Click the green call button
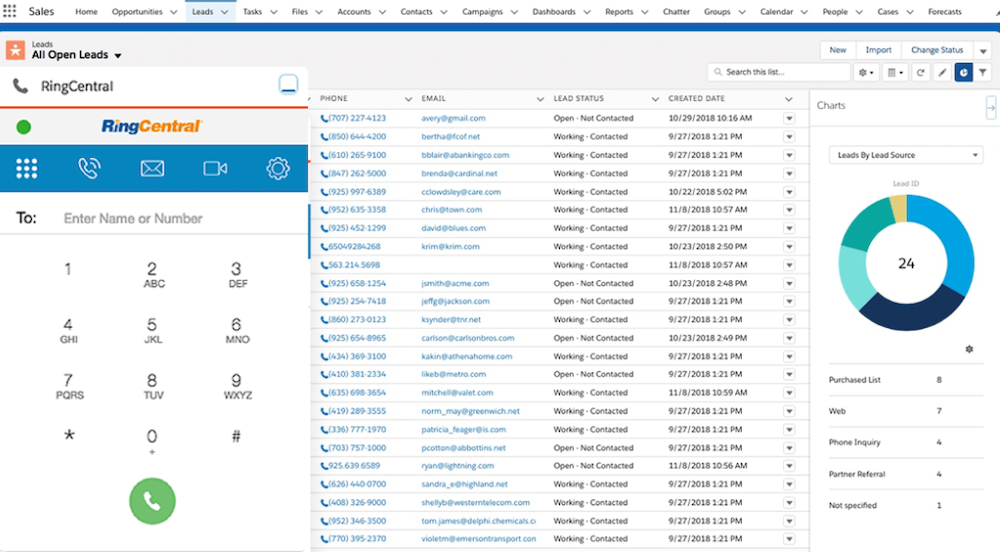 point(152,501)
